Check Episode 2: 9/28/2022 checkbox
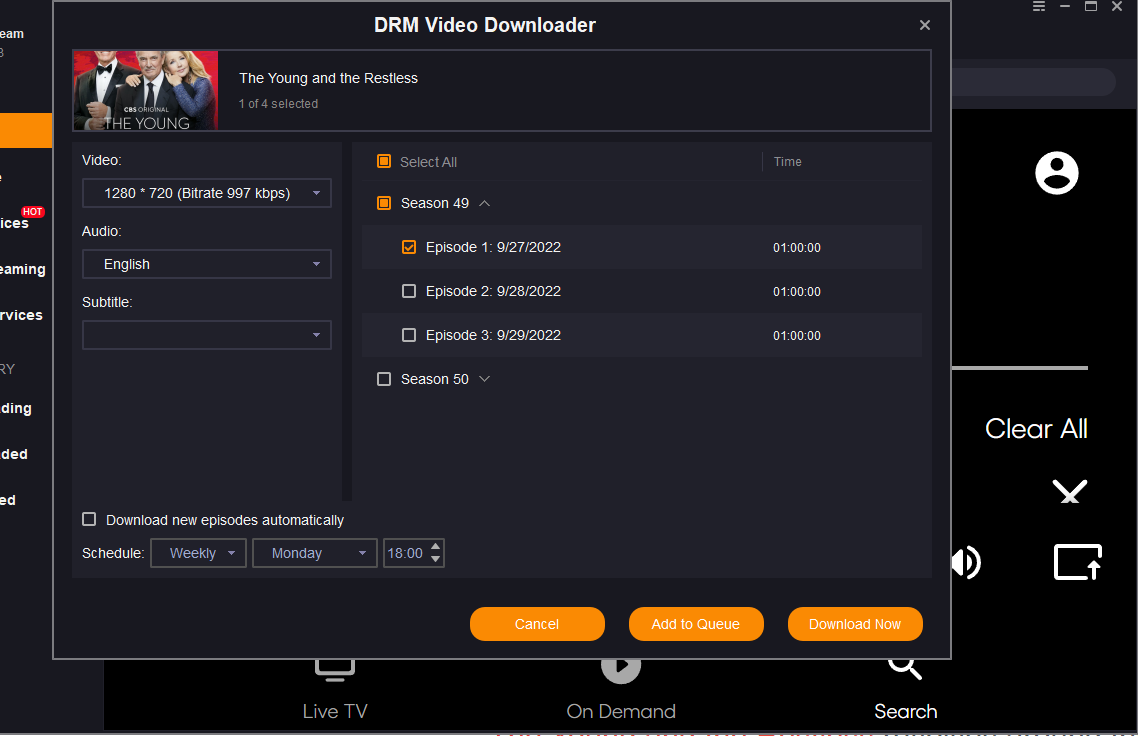1138x736 pixels. (409, 291)
